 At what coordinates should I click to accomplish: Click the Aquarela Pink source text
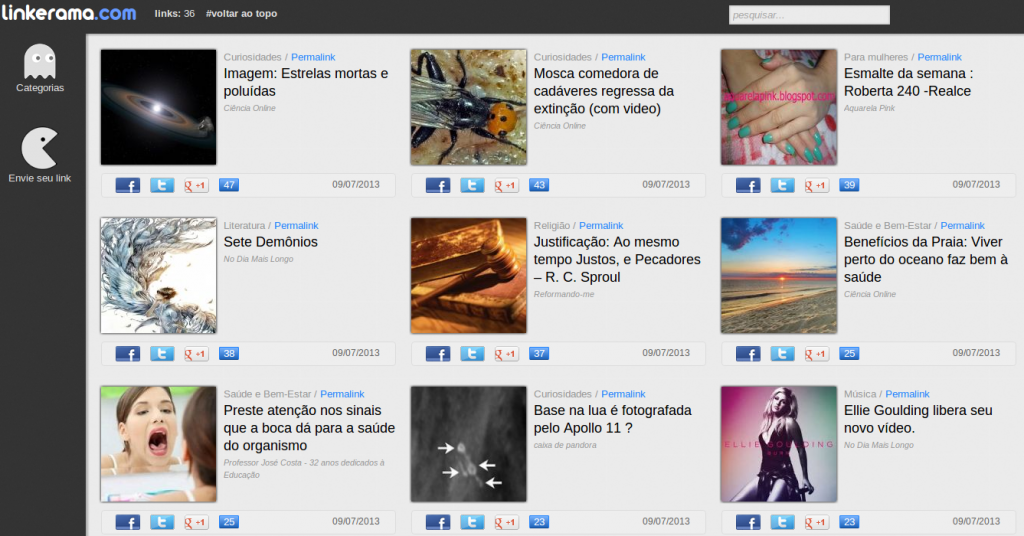click(x=869, y=108)
